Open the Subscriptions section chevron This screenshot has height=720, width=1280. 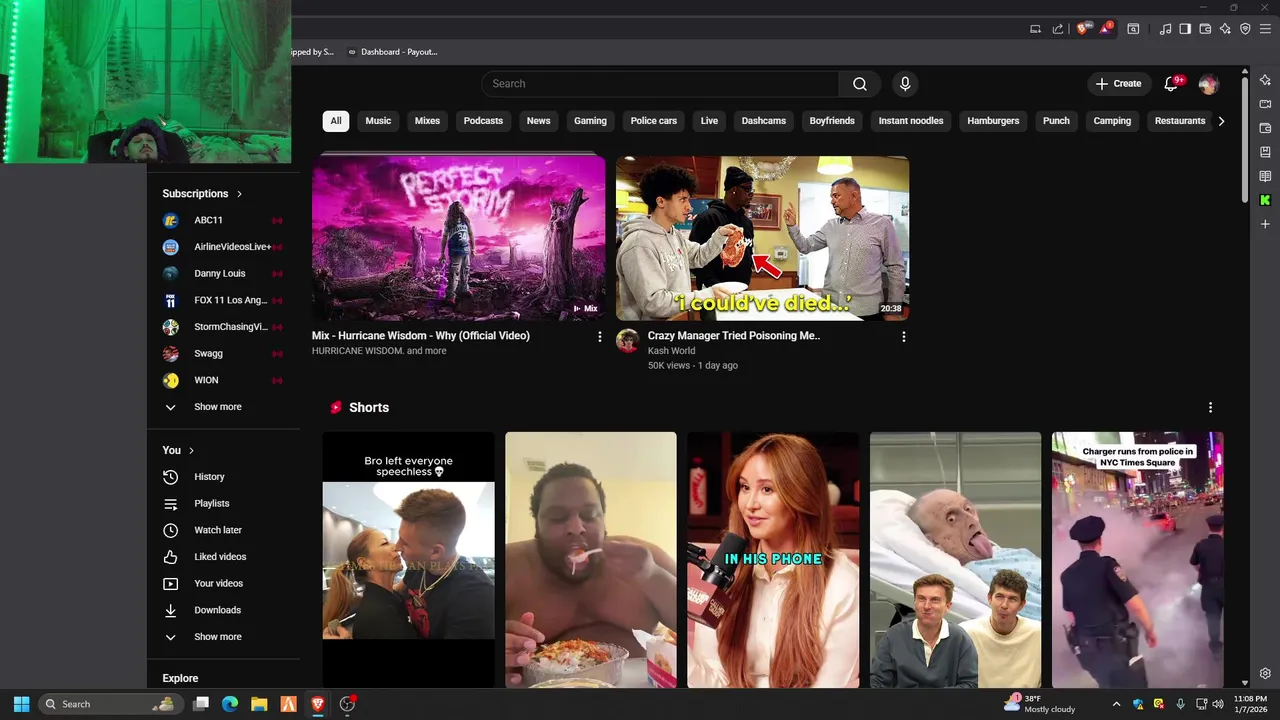(239, 194)
